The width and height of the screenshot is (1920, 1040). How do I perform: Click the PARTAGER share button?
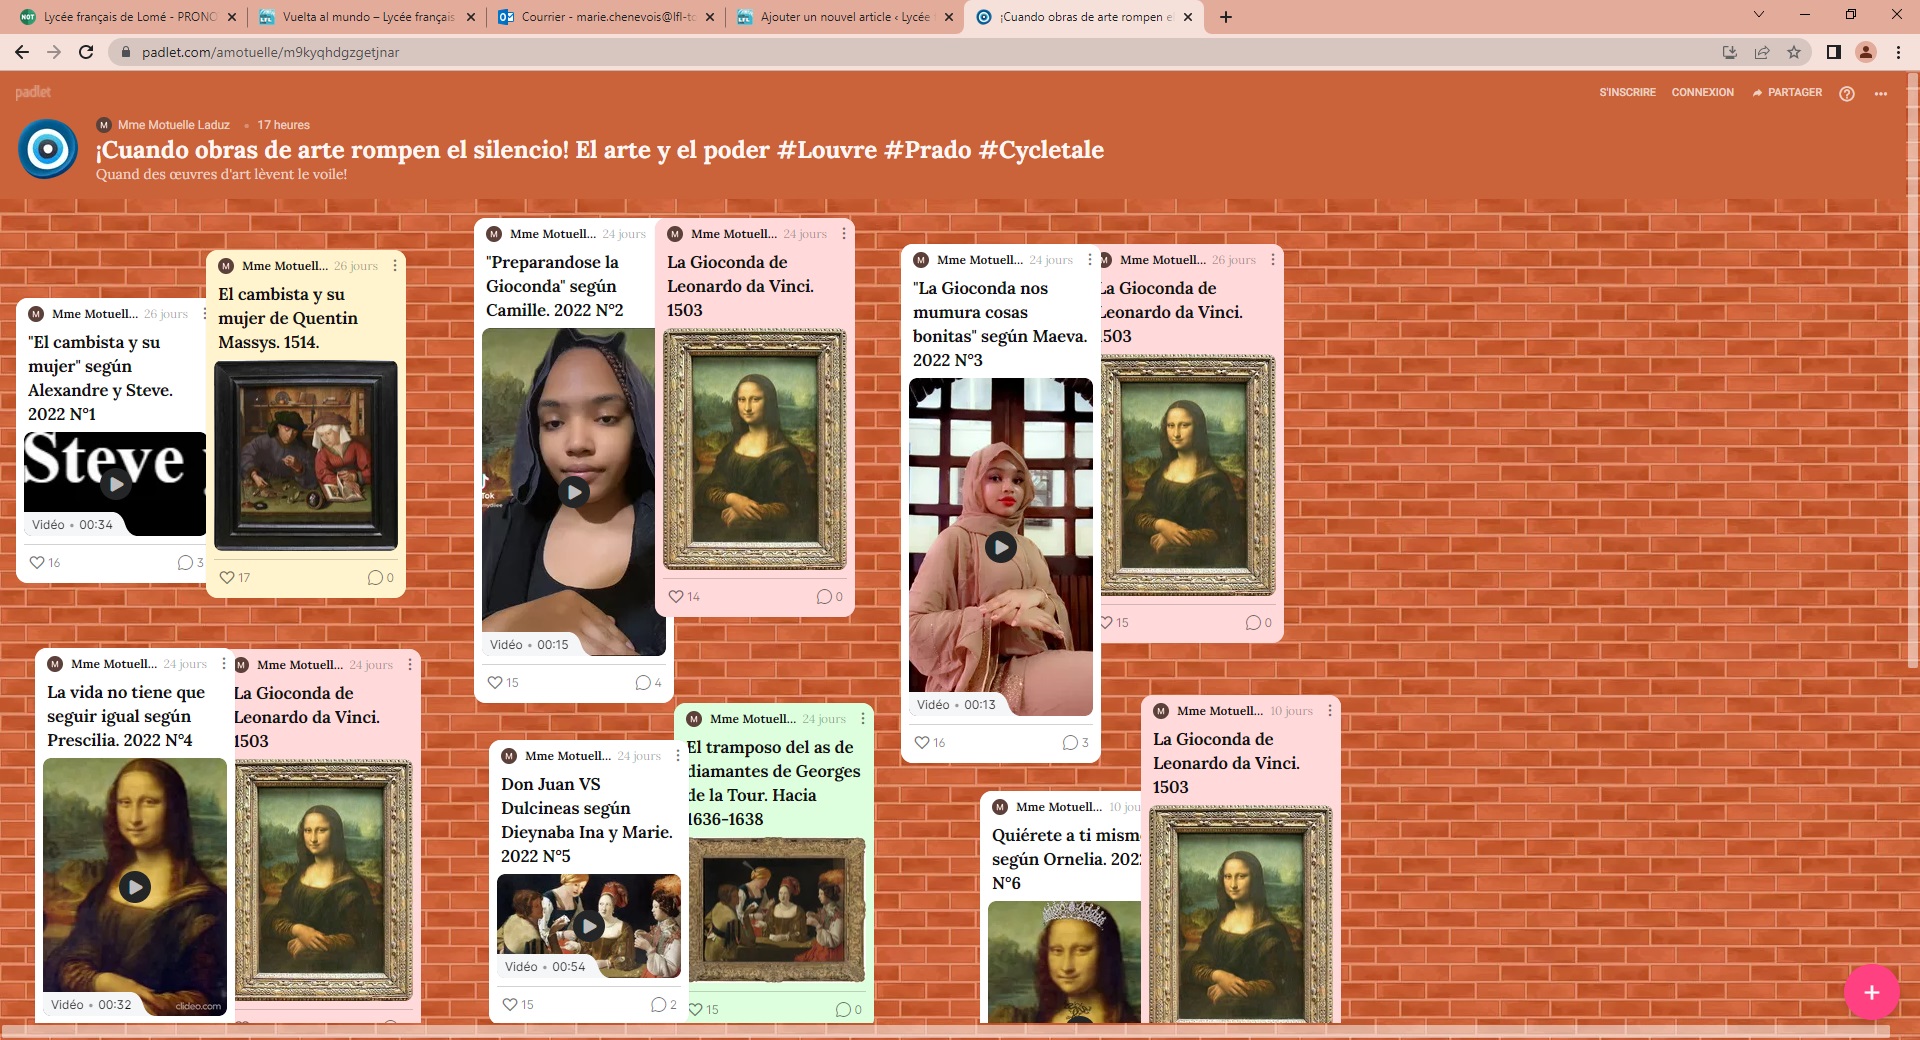(x=1787, y=92)
